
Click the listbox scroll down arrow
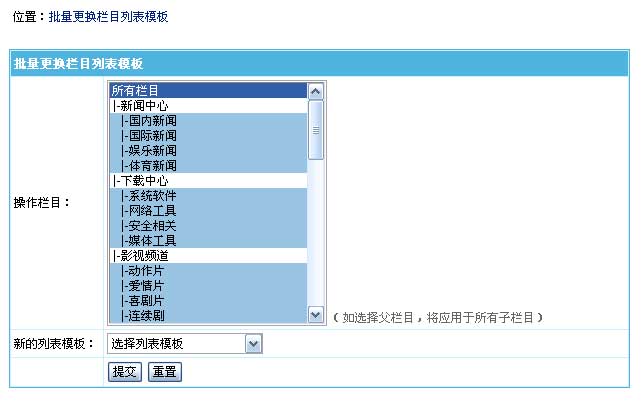point(316,314)
